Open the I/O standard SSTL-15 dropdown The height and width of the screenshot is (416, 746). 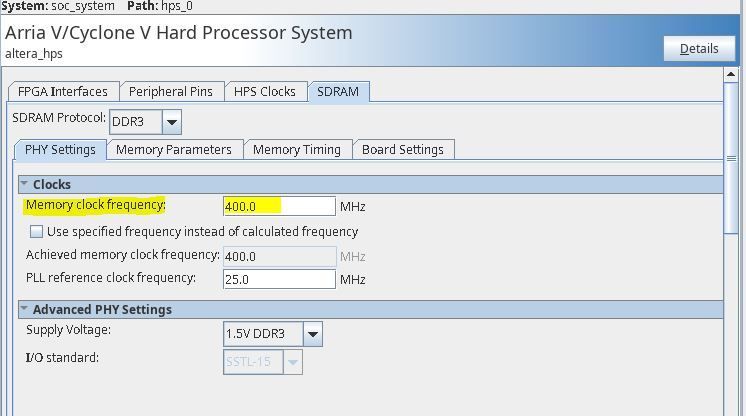pyautogui.click(x=293, y=362)
